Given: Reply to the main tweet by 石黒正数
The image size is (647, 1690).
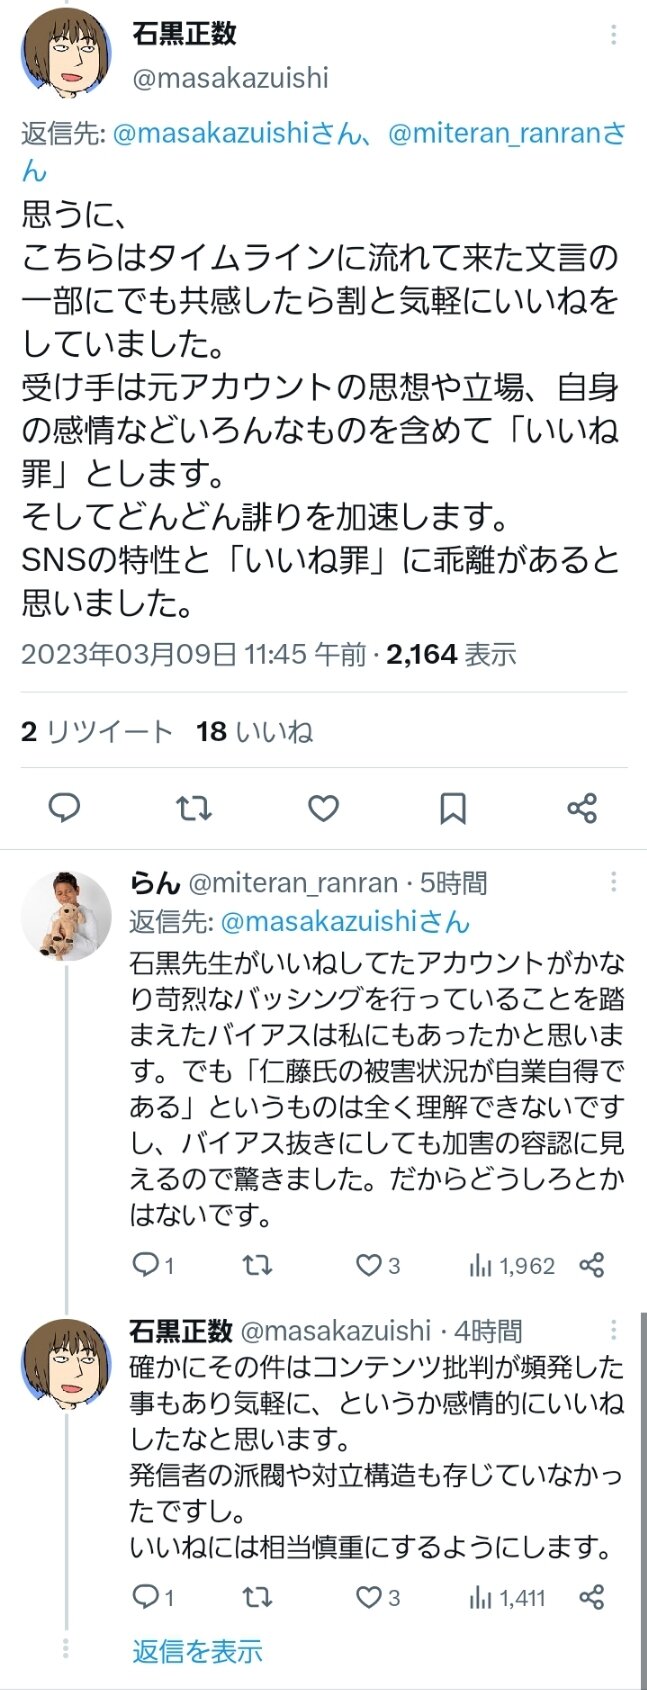Looking at the screenshot, I should click(64, 808).
